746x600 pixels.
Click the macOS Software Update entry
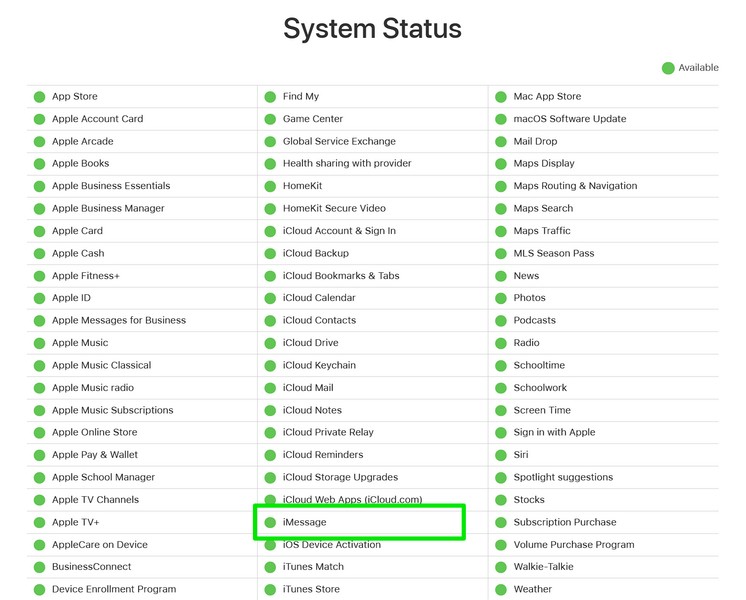pyautogui.click(x=570, y=119)
